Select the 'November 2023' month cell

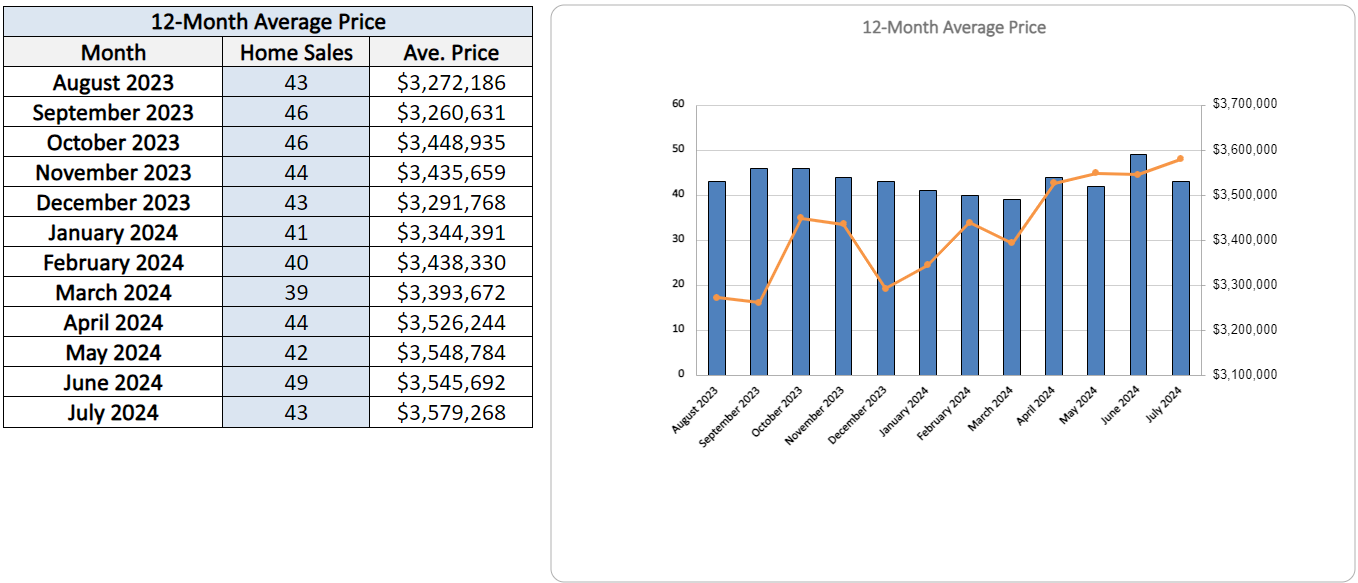click(x=113, y=172)
